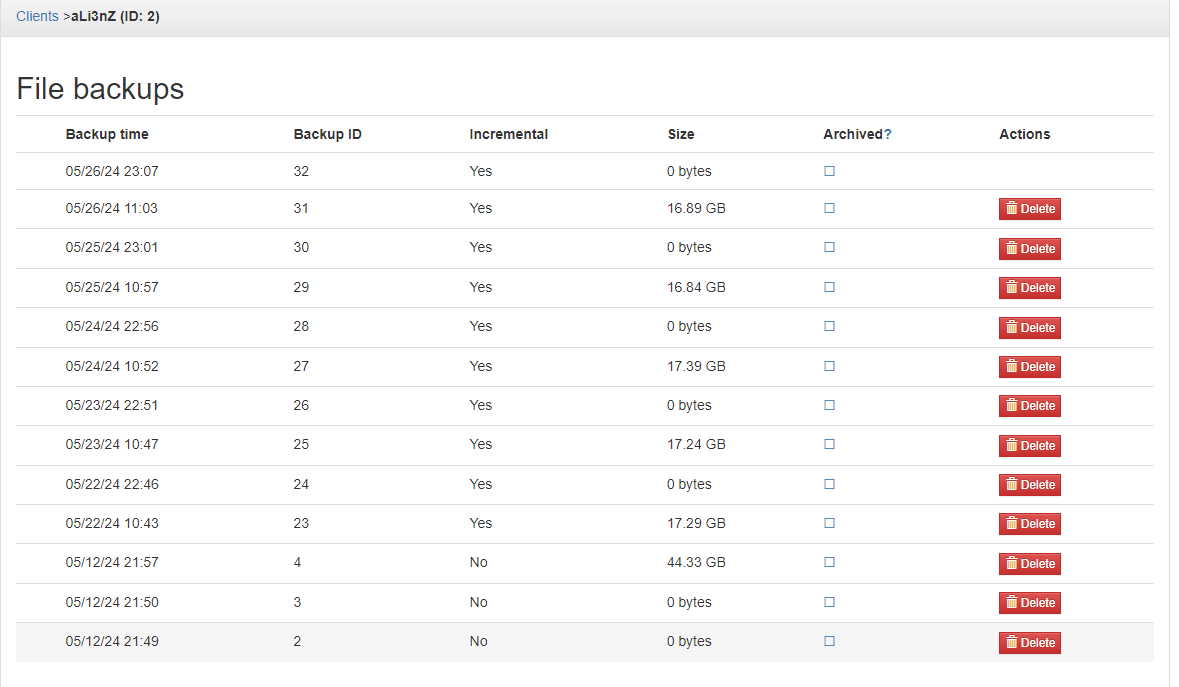Delete the 05/22/24 22:46 backup
Viewport: 1179px width, 687px height.
(x=1029, y=485)
